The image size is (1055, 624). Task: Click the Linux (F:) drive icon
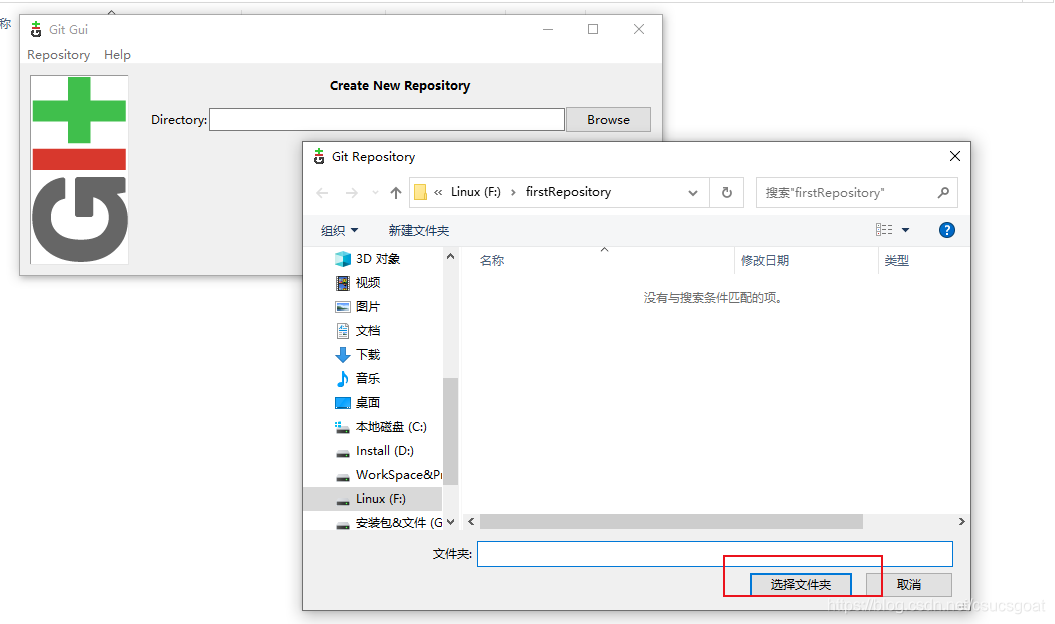point(343,501)
